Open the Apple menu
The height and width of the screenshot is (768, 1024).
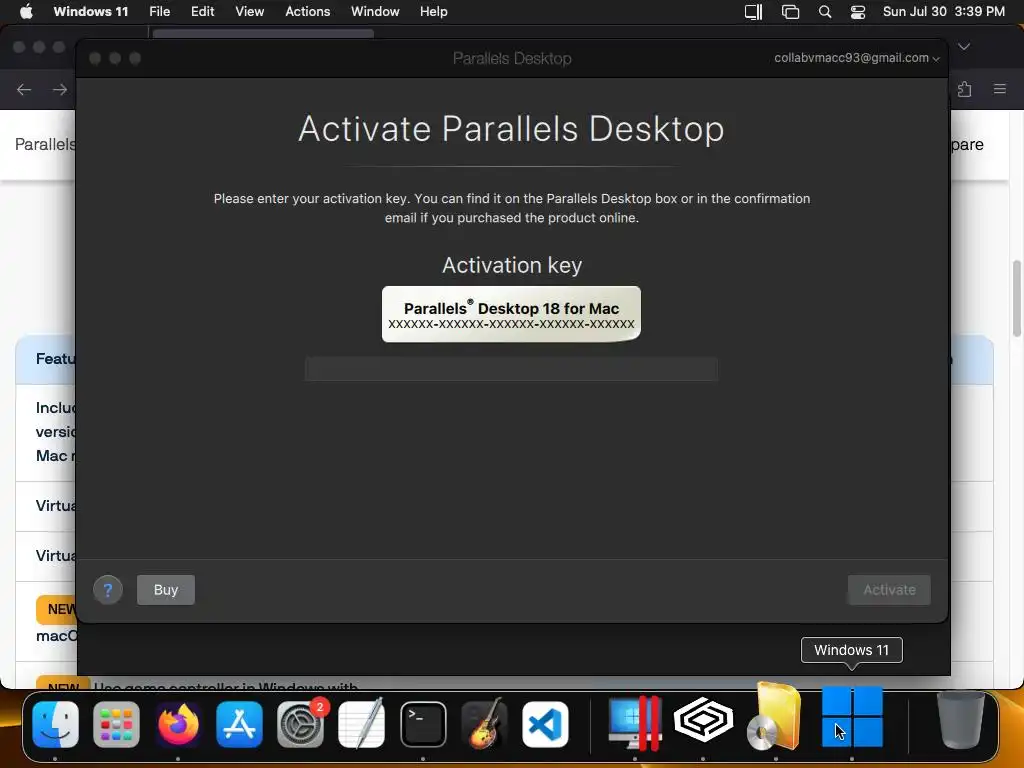(26, 12)
